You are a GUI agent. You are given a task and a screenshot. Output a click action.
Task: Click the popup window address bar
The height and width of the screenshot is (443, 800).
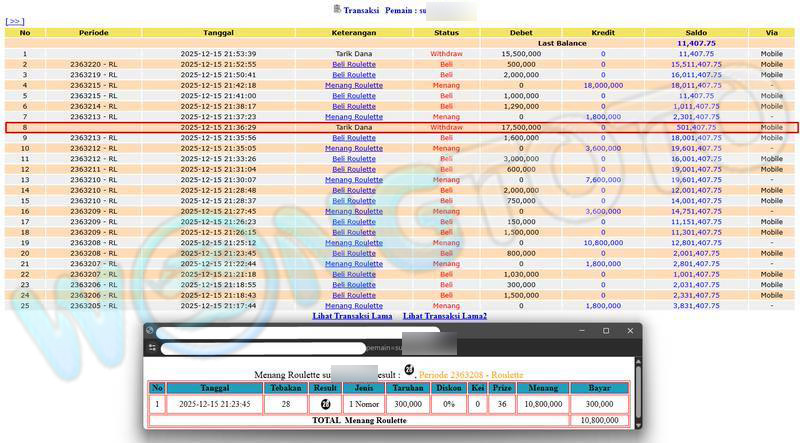click(260, 348)
